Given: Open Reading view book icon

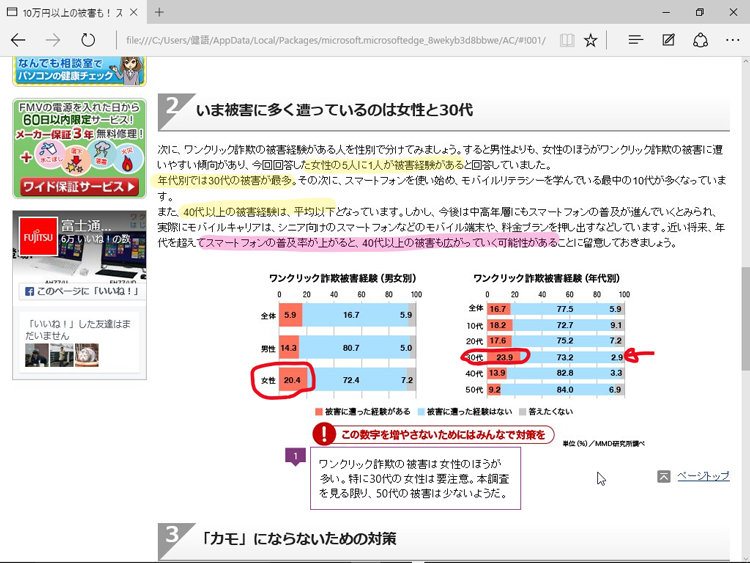Looking at the screenshot, I should (567, 40).
